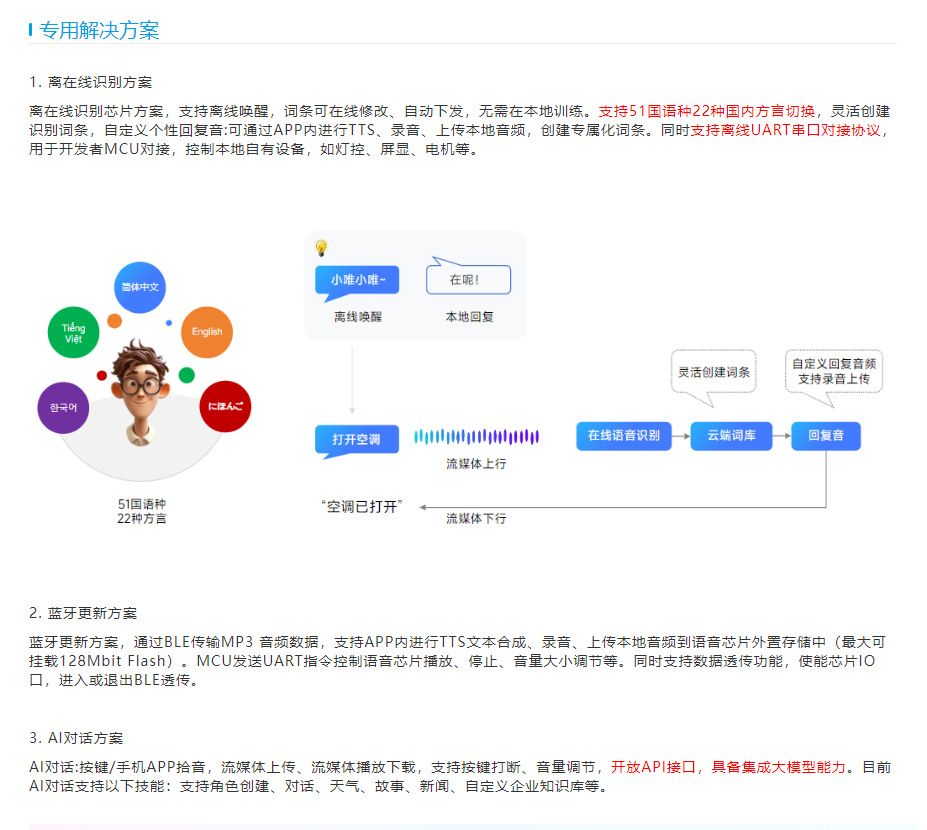Click the 51国语种 caption
The height and width of the screenshot is (830, 927).
coord(142,504)
